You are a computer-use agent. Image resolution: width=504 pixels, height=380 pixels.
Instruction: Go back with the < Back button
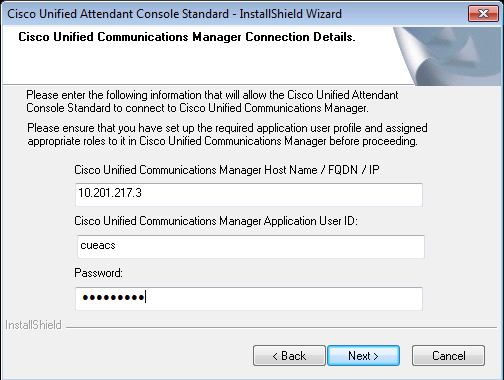point(289,356)
